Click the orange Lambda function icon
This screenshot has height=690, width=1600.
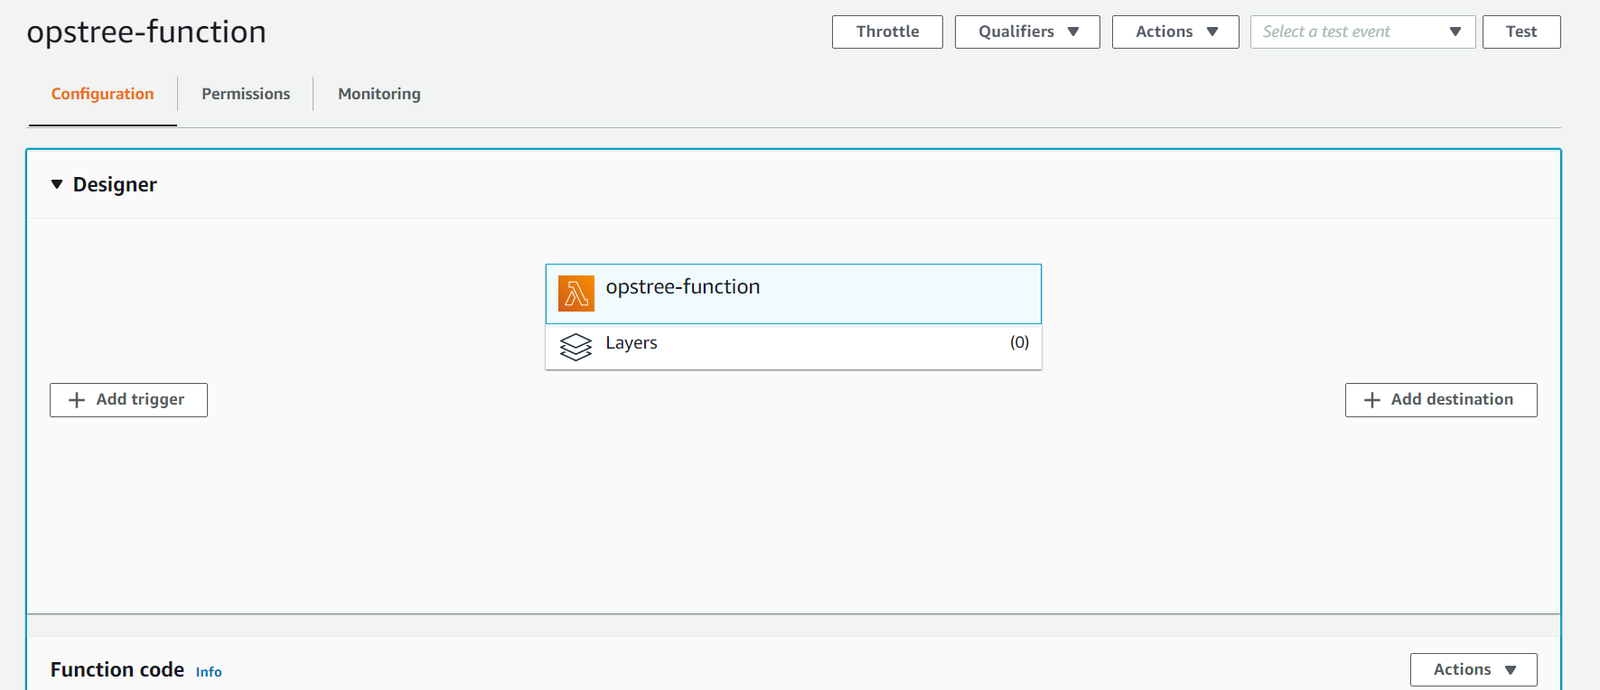tap(576, 293)
